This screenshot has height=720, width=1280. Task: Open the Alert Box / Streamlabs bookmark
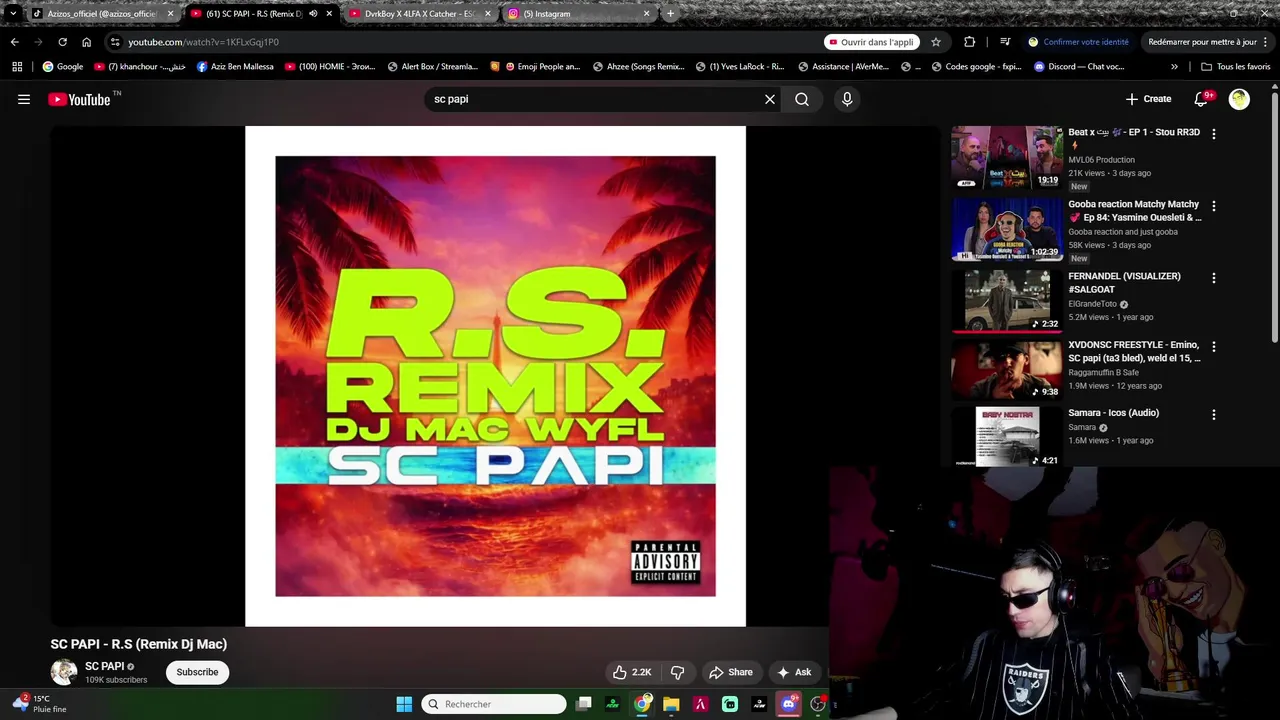433,67
